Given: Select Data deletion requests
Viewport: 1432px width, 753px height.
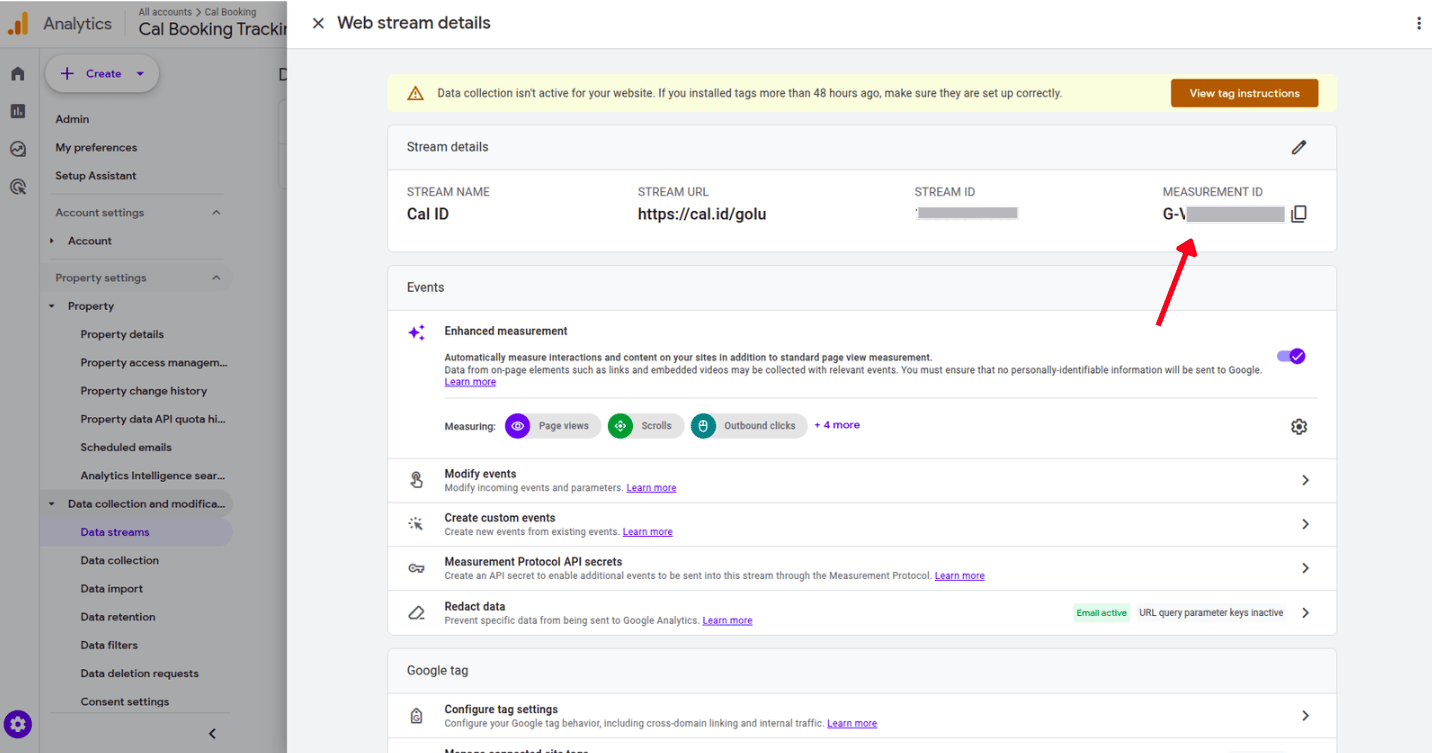Looking at the screenshot, I should (140, 673).
